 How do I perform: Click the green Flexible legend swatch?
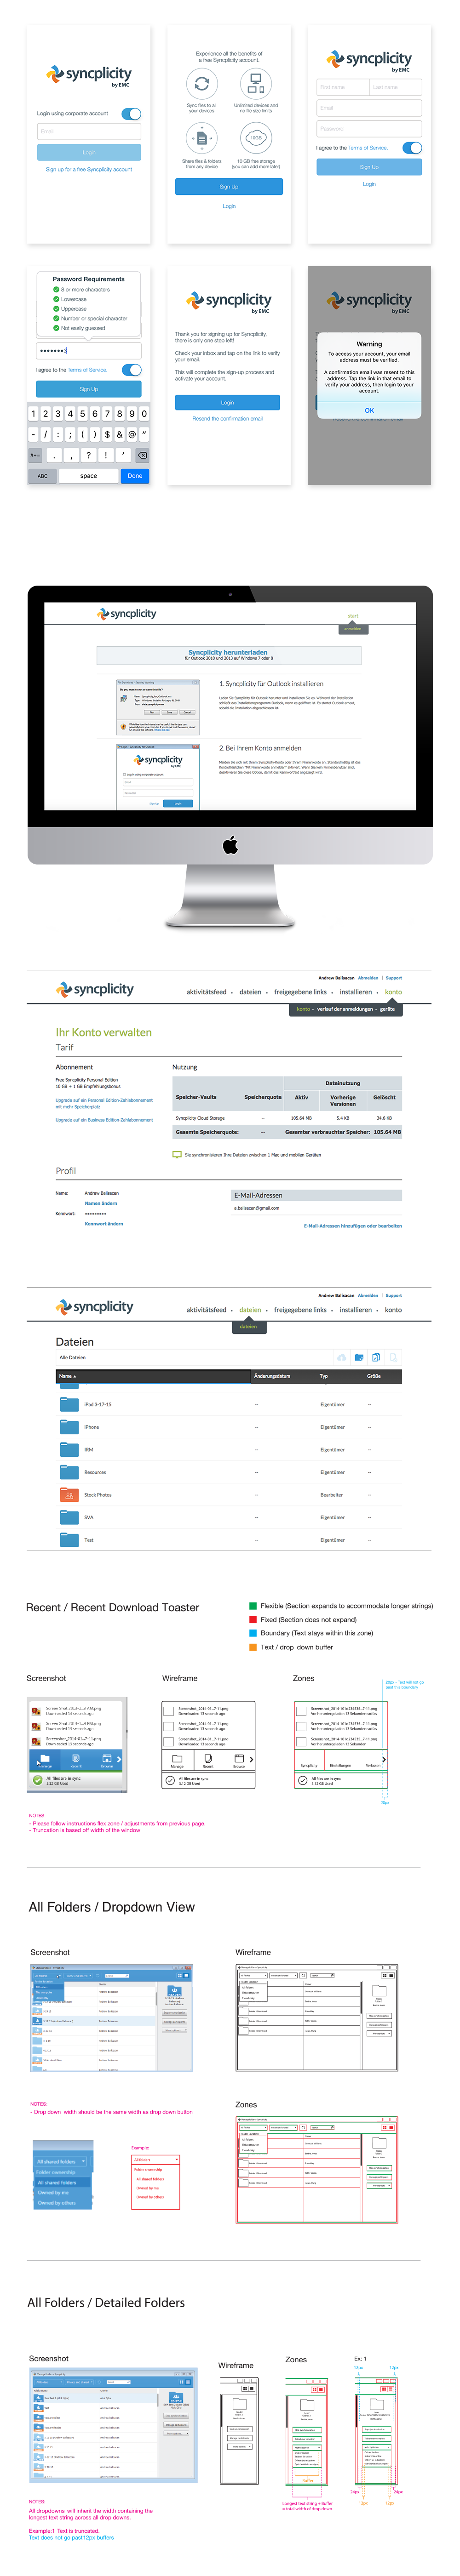point(253,1606)
